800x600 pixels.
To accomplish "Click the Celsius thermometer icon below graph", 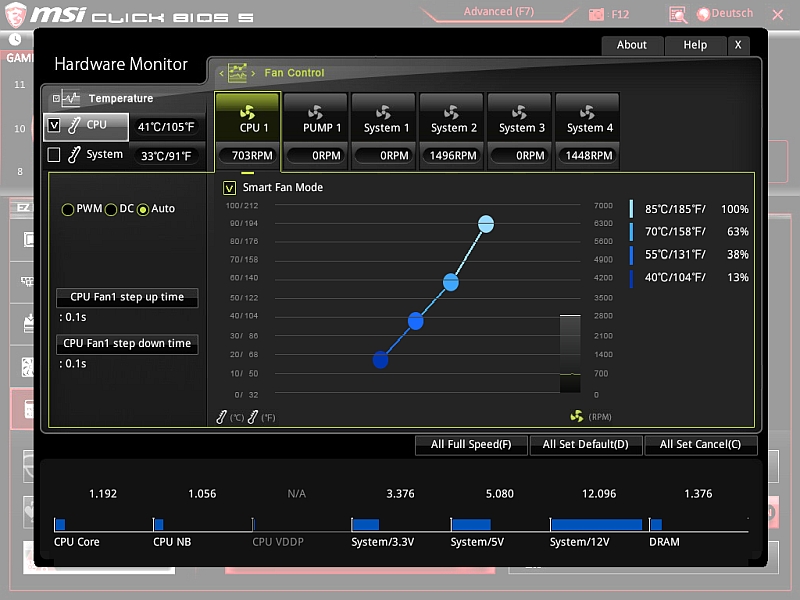I will pyautogui.click(x=221, y=417).
